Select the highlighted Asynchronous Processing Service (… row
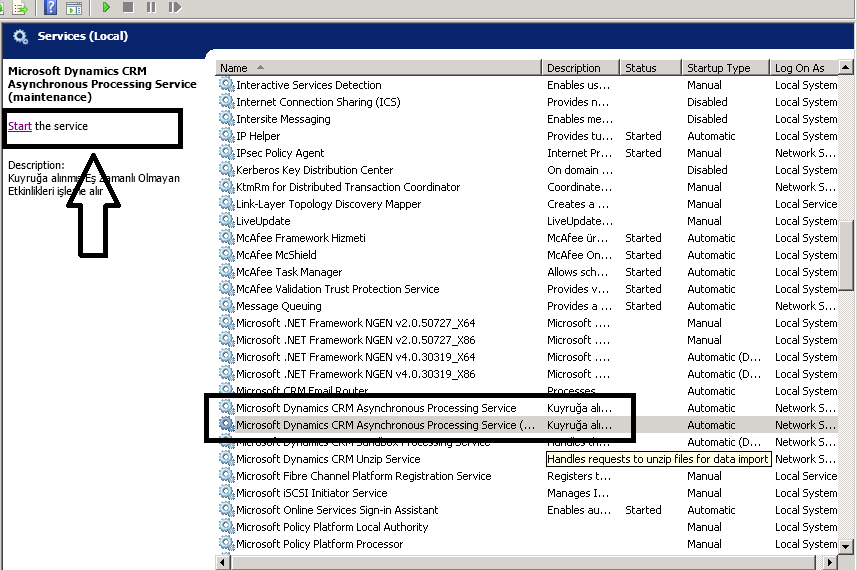857x570 pixels. 527,425
